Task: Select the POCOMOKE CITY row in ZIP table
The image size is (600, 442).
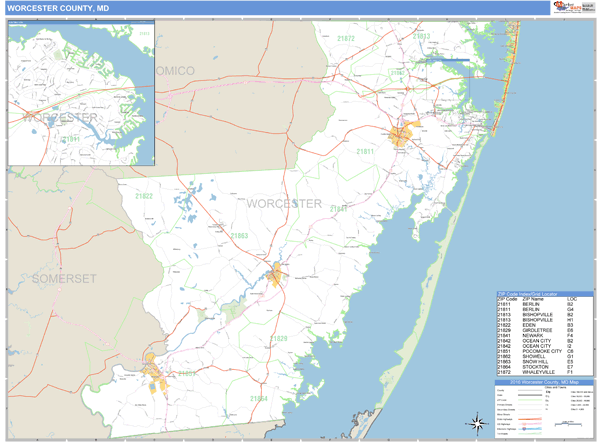Action: point(545,351)
